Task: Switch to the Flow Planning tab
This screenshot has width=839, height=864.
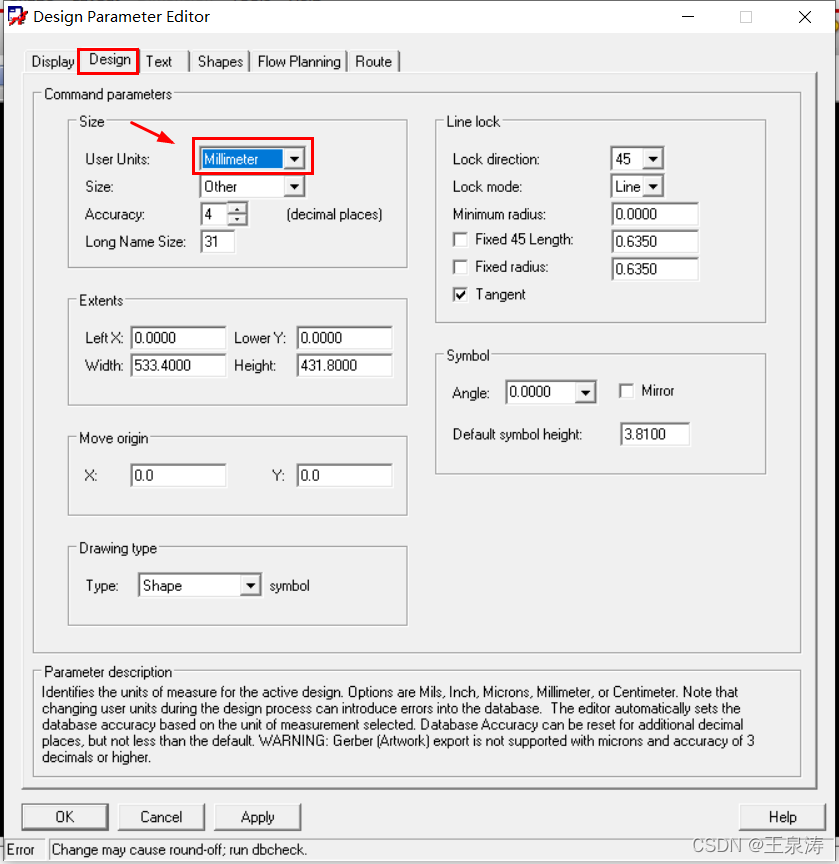Action: tap(299, 62)
